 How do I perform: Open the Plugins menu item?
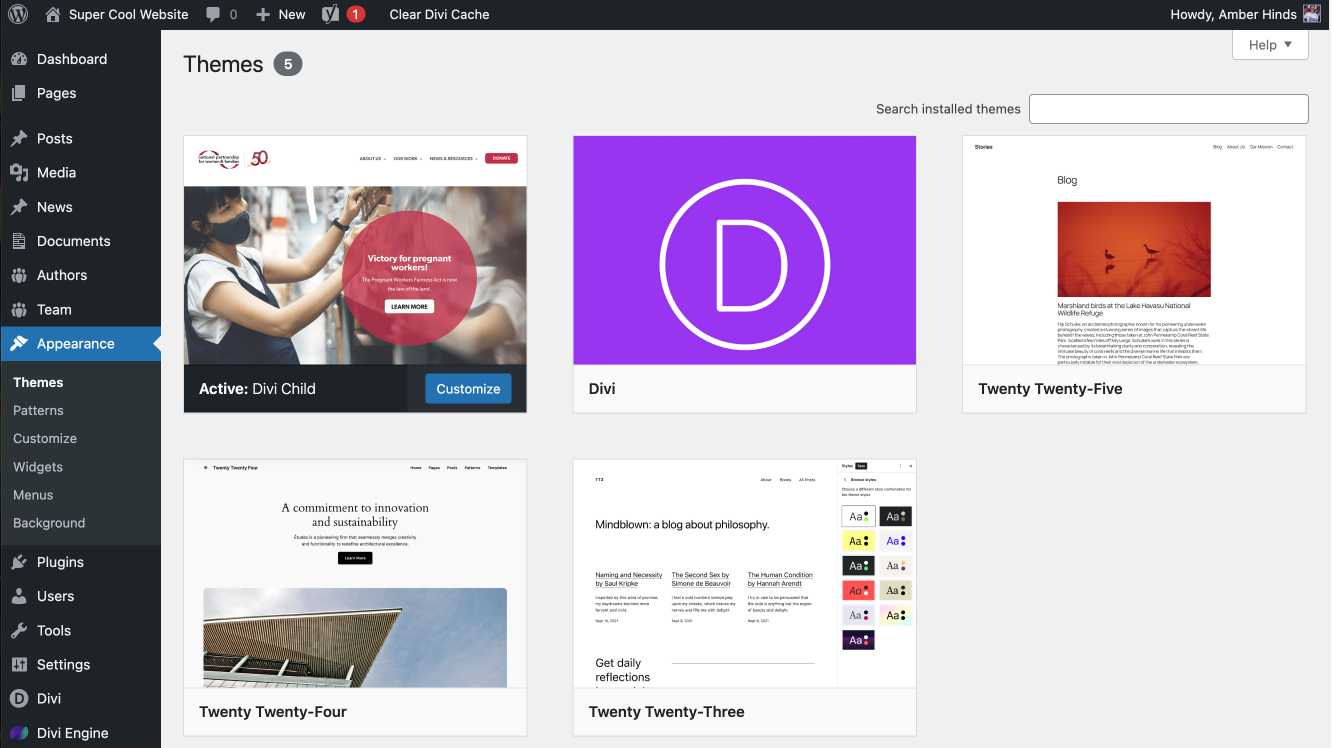[80, 562]
